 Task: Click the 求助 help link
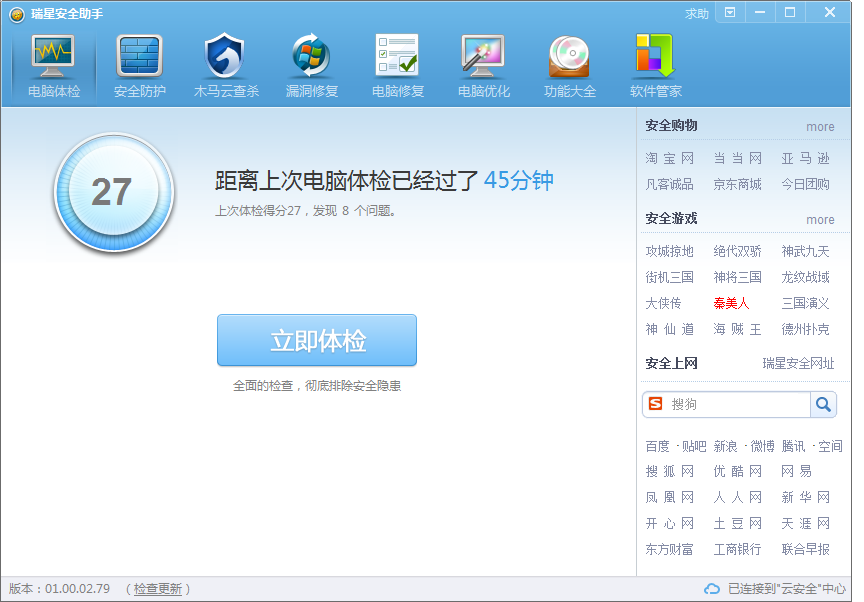tap(696, 14)
